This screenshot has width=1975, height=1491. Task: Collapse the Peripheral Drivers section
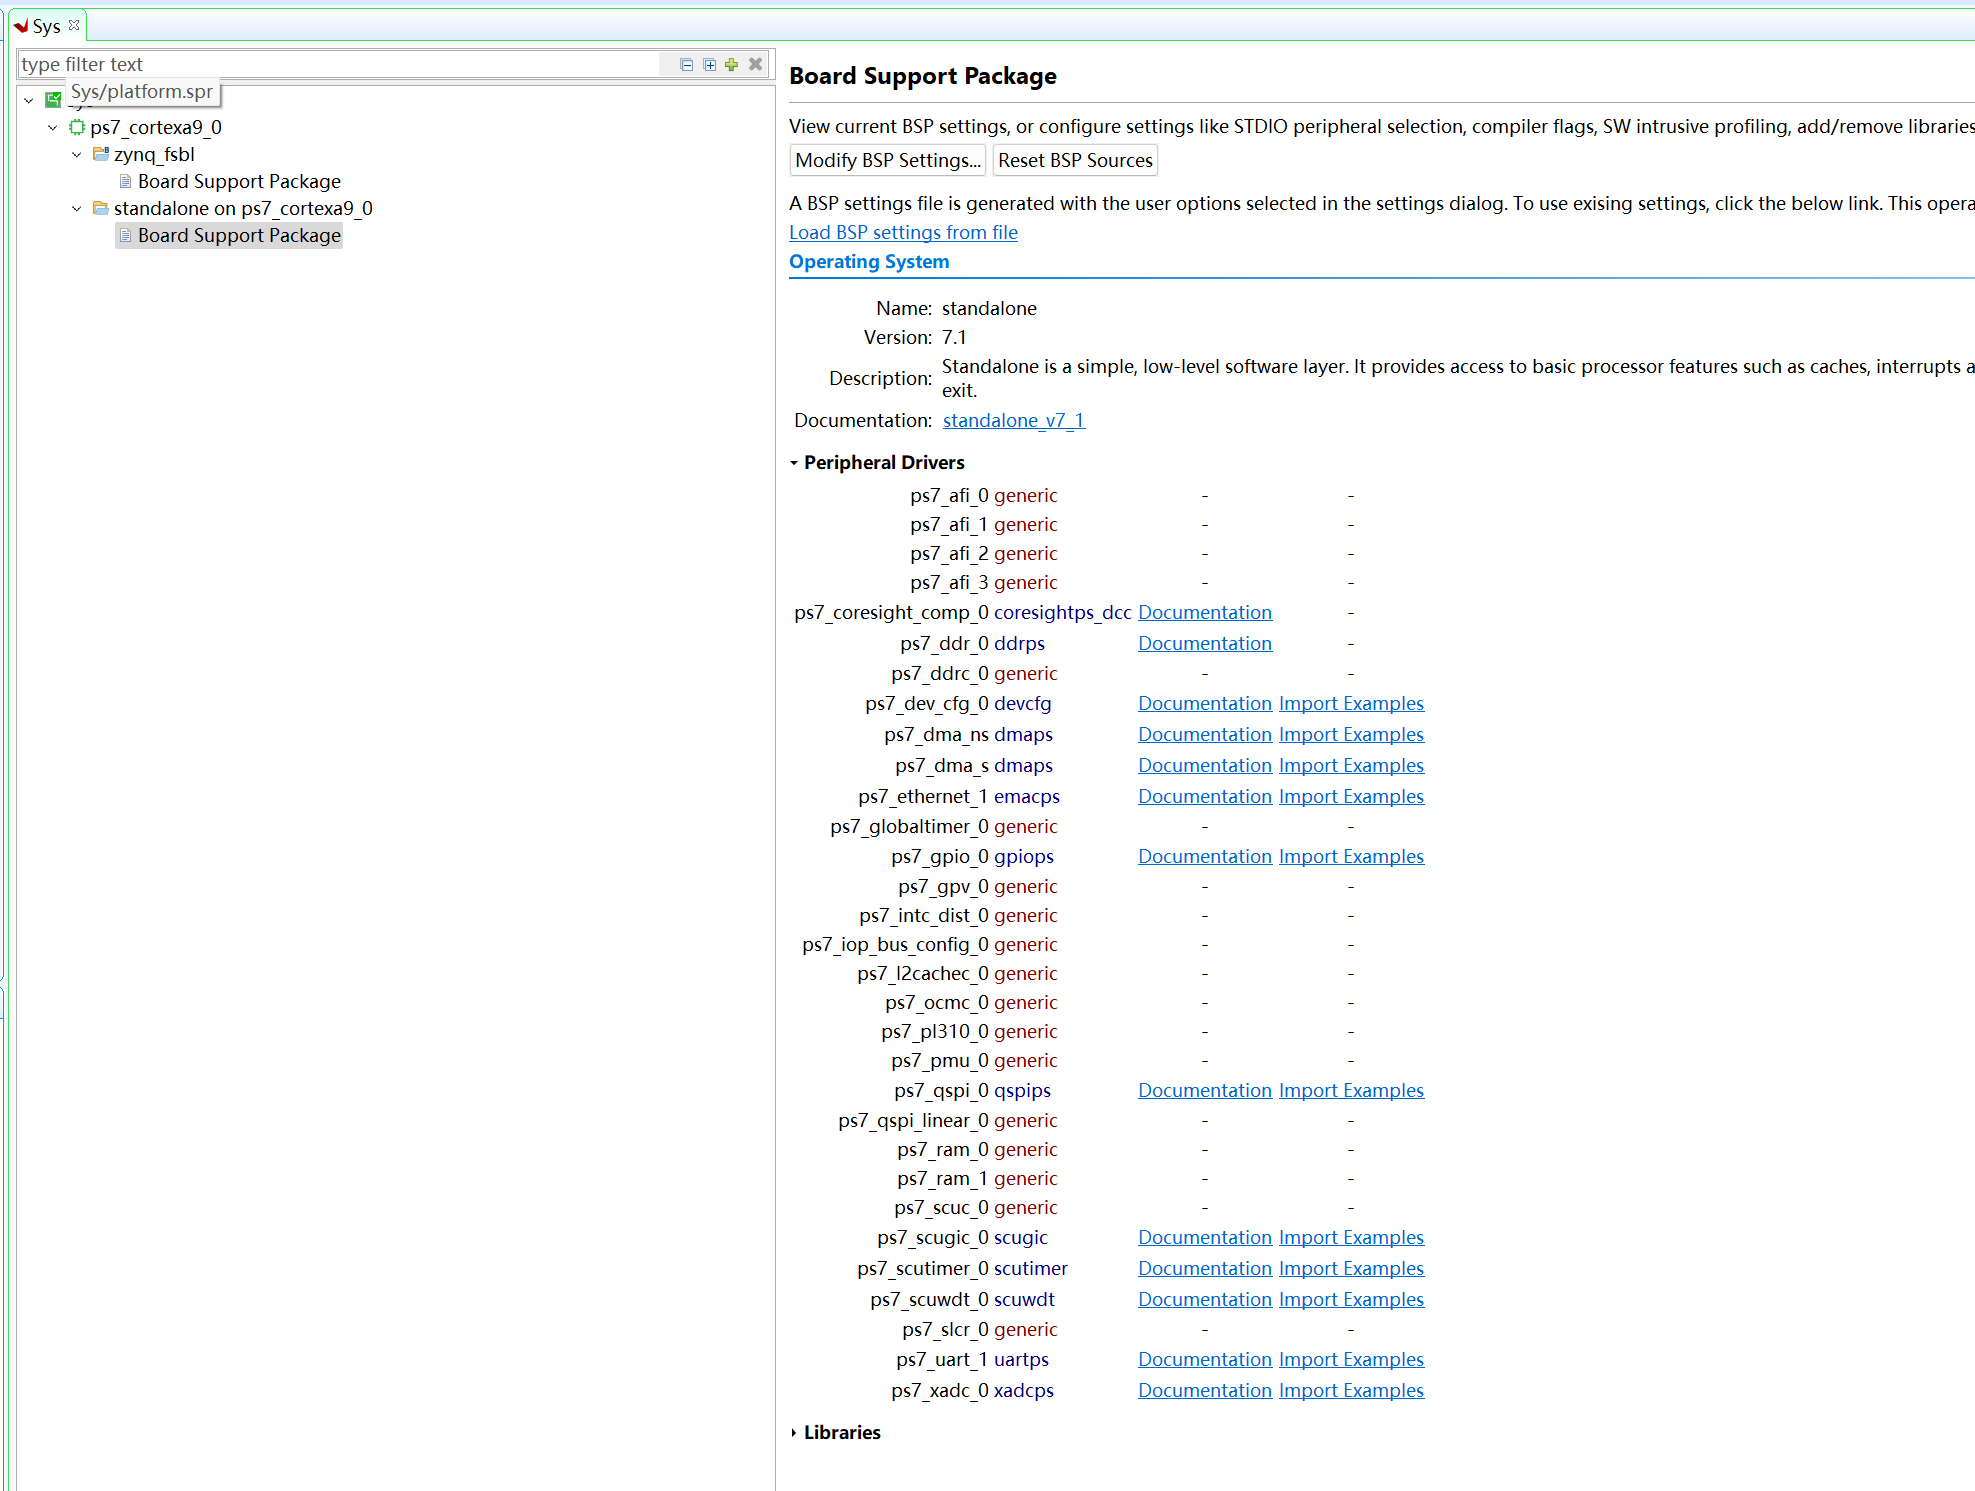[x=794, y=463]
